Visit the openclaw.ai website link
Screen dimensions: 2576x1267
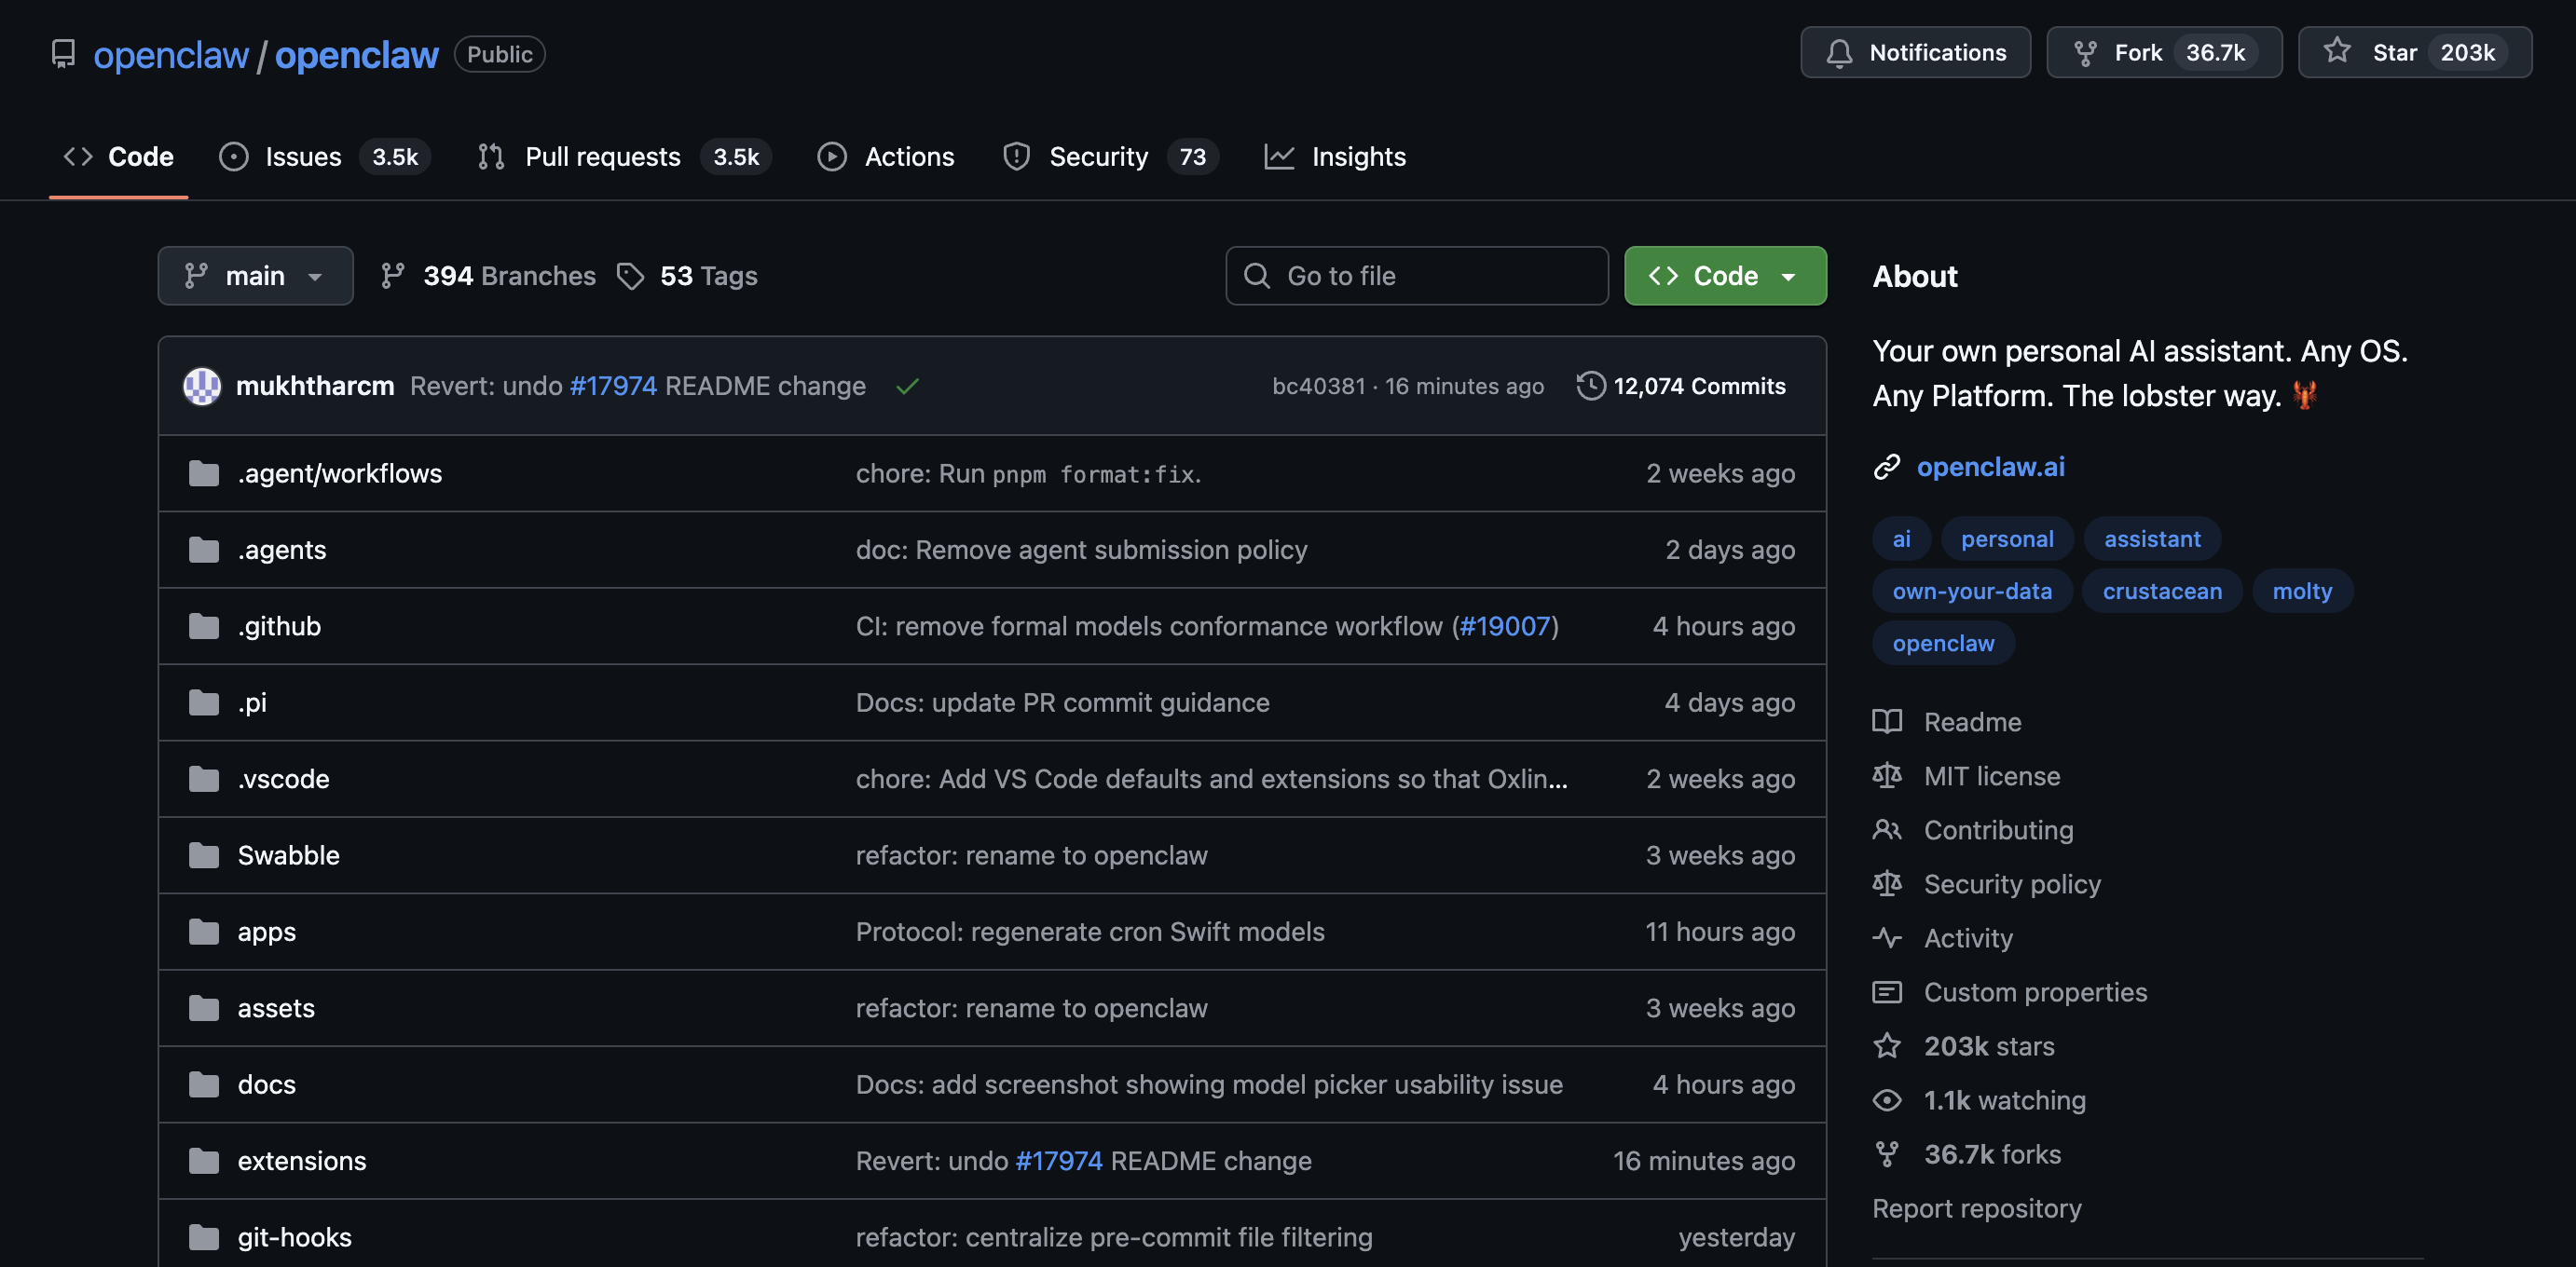[1990, 467]
